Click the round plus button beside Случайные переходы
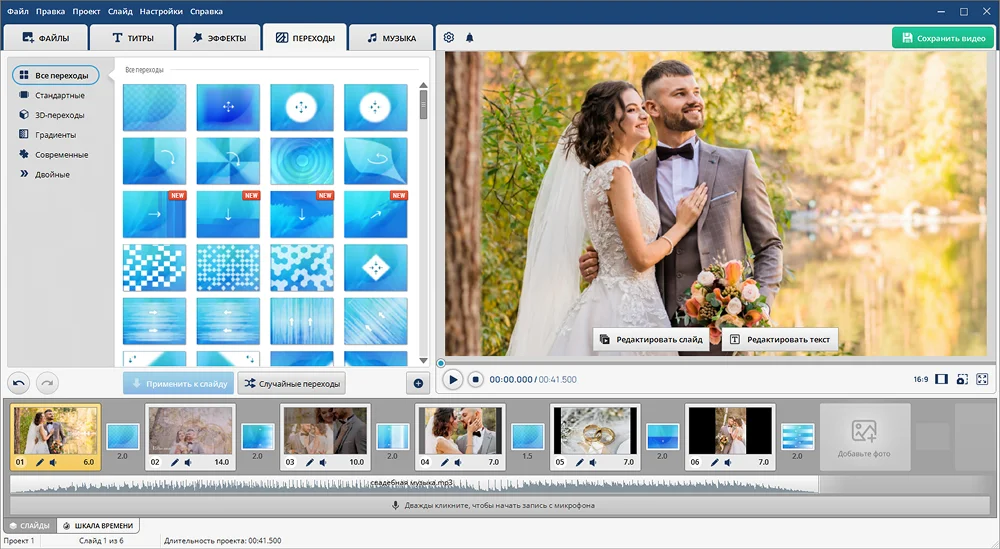 pyautogui.click(x=418, y=383)
